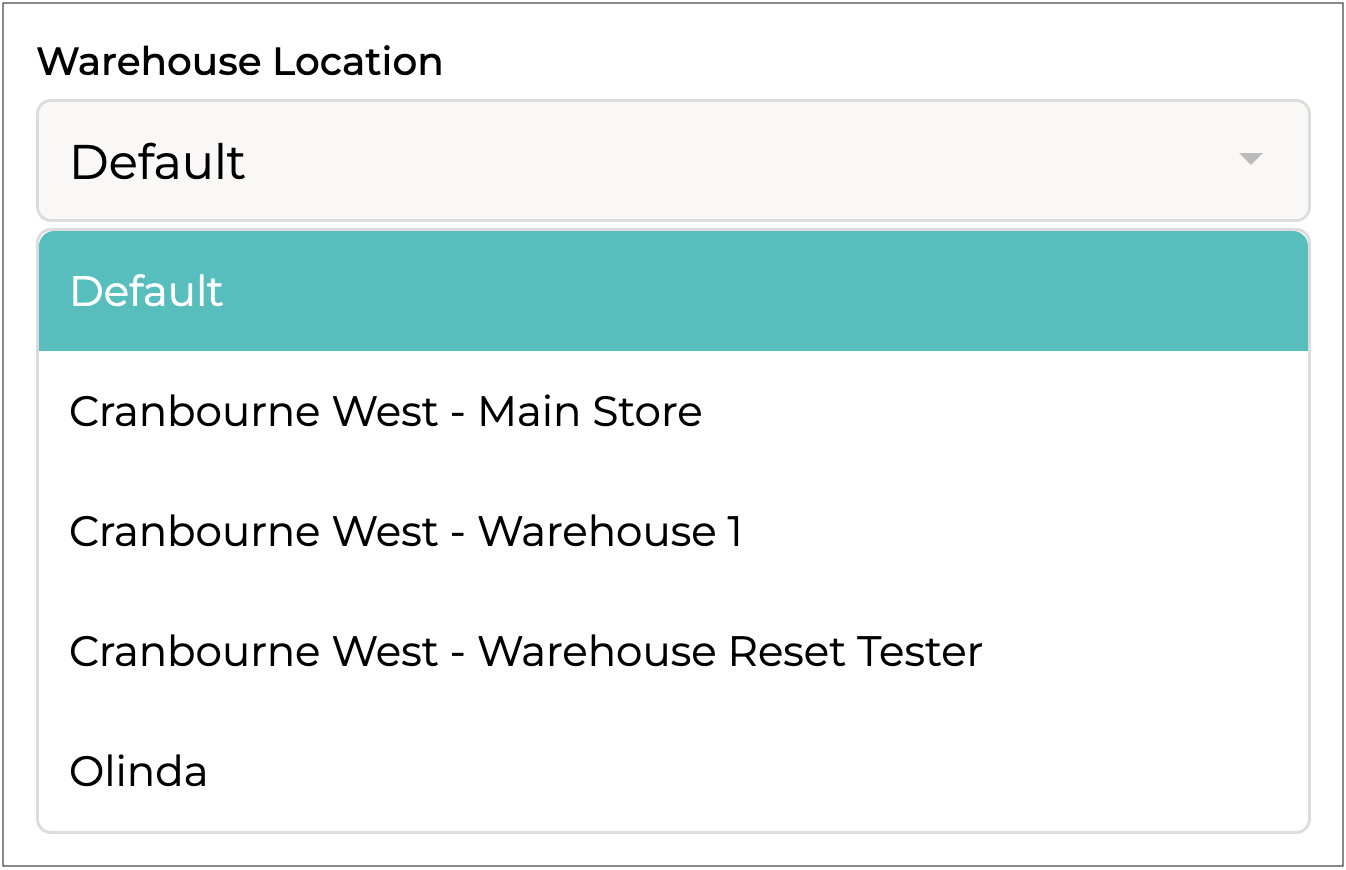The width and height of the screenshot is (1346, 870).
Task: Click the last option in the list, Olinda
Action: [x=139, y=772]
